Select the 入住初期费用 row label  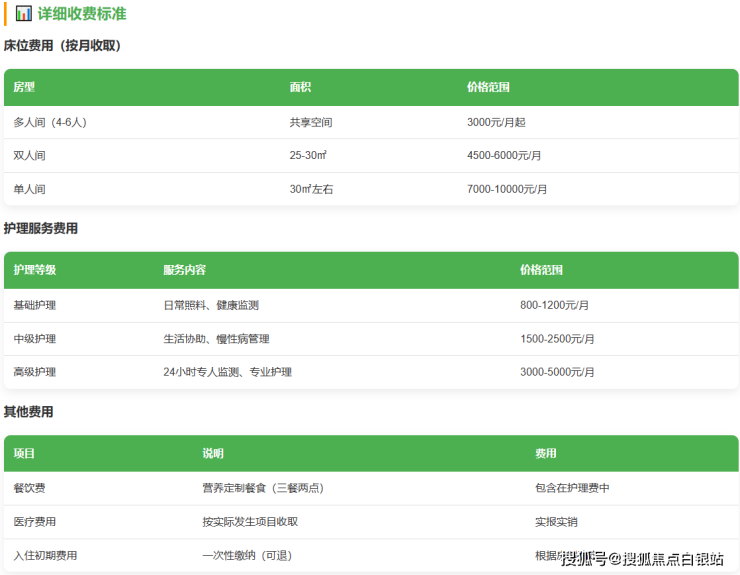coord(45,555)
